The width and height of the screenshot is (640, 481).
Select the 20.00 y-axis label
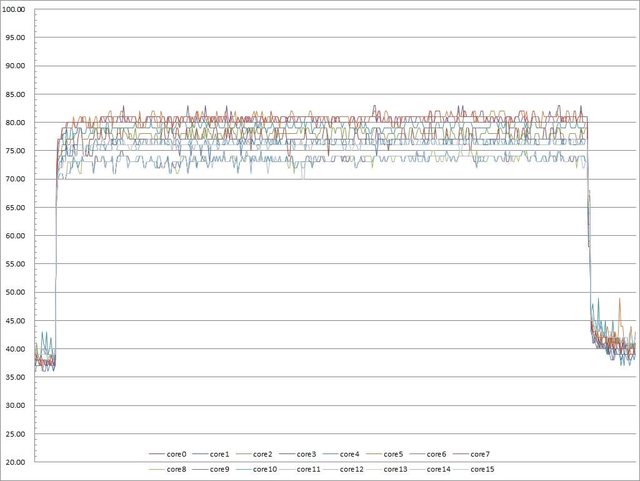pos(18,462)
